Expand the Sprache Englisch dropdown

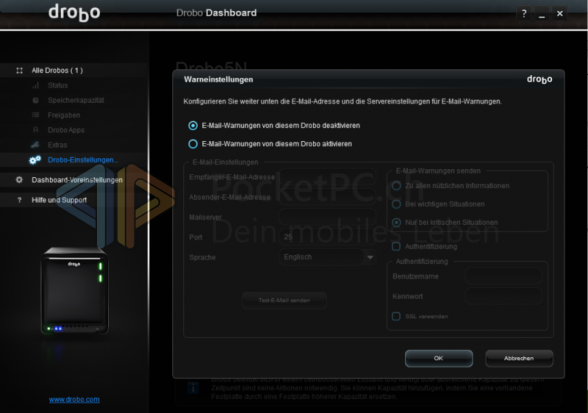click(327, 257)
